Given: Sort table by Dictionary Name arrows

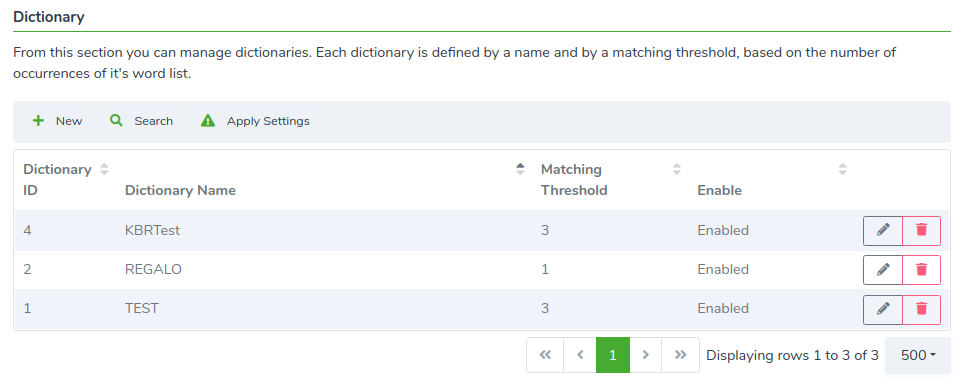Looking at the screenshot, I should [x=520, y=169].
